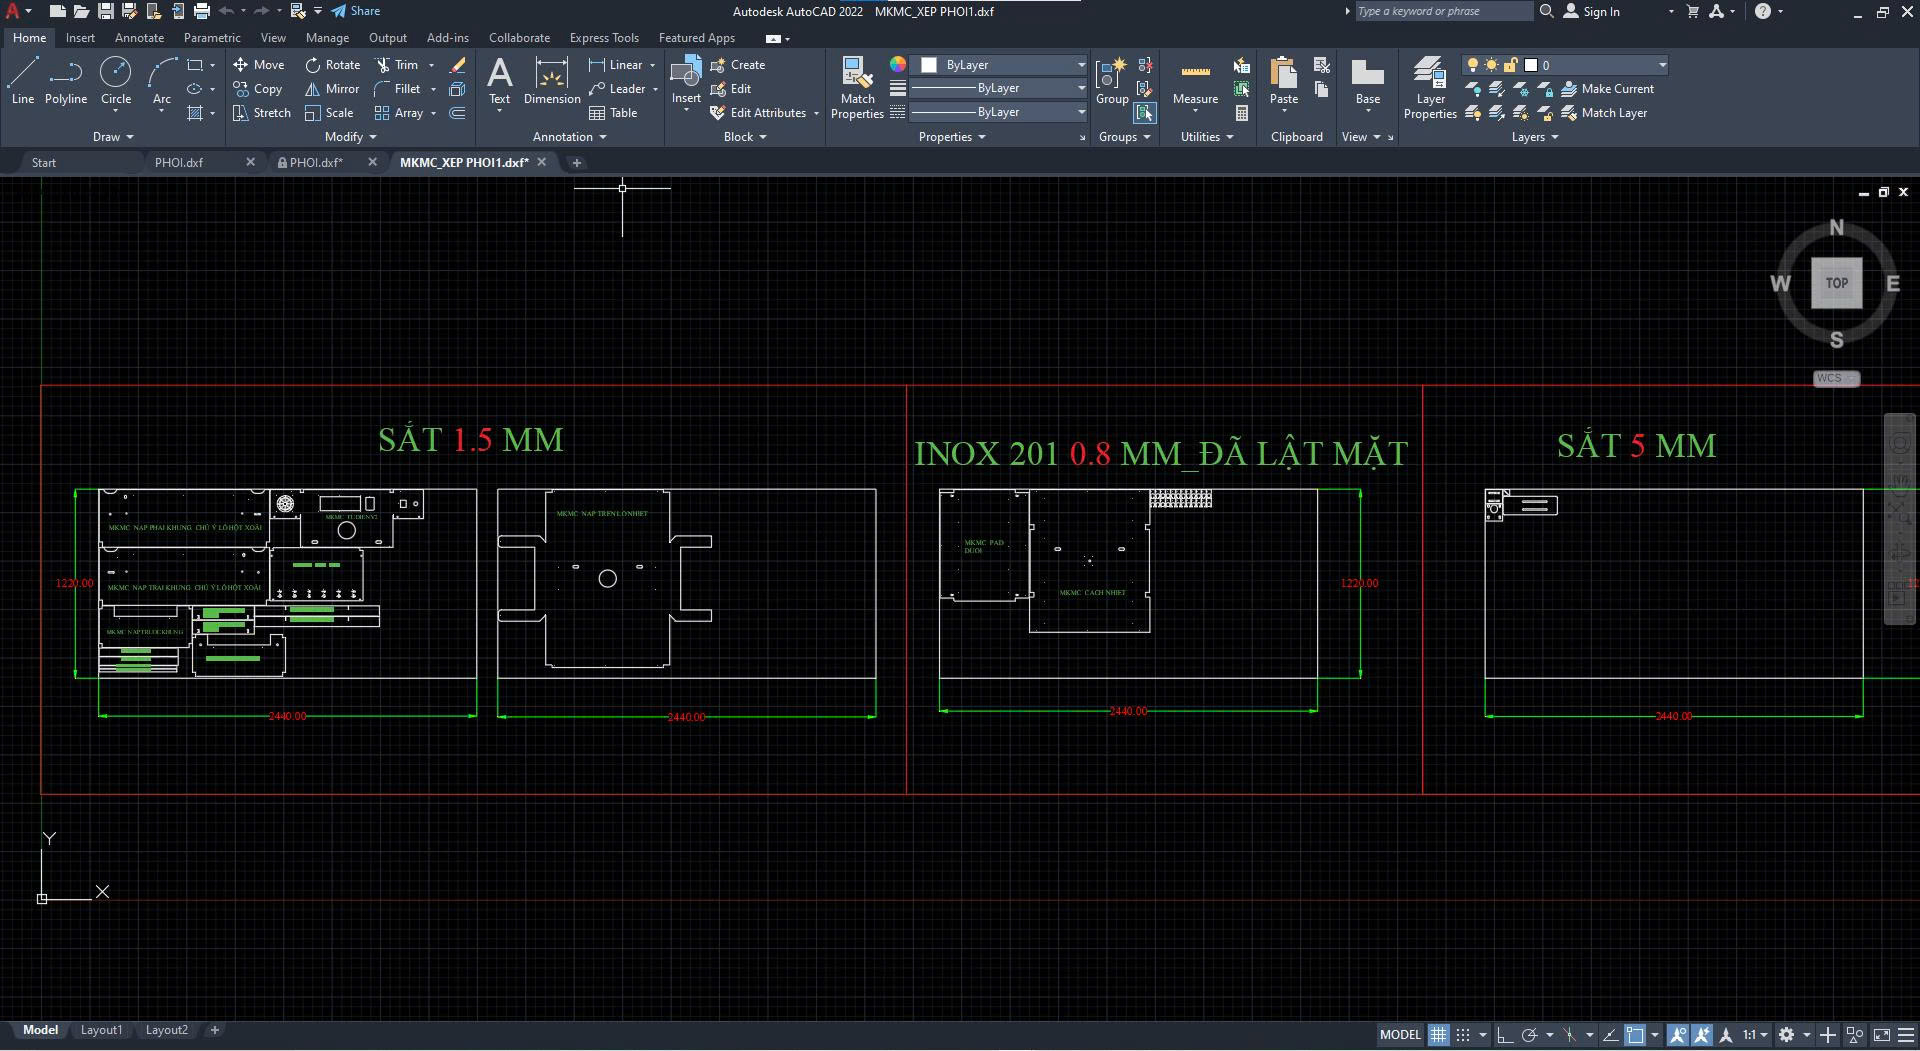
Task: Click the Match Layer button
Action: (x=1606, y=113)
